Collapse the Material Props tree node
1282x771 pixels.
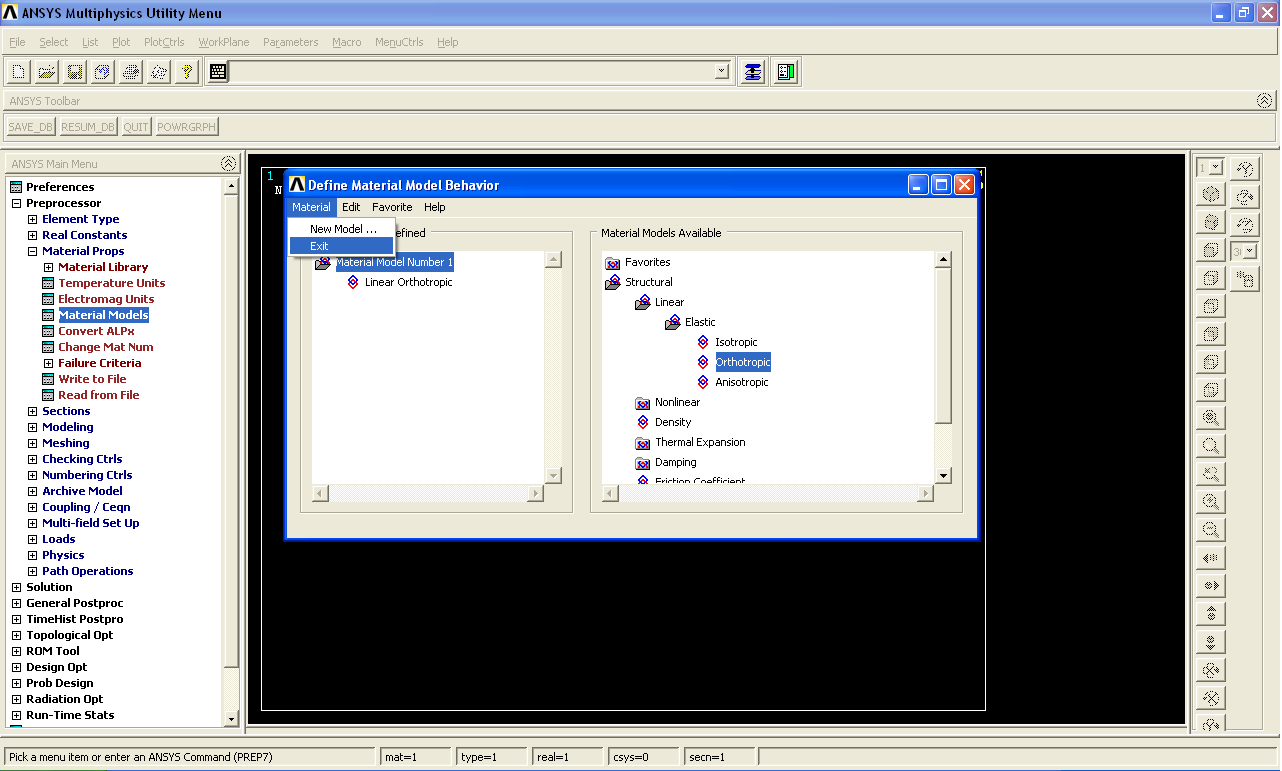coord(32,251)
